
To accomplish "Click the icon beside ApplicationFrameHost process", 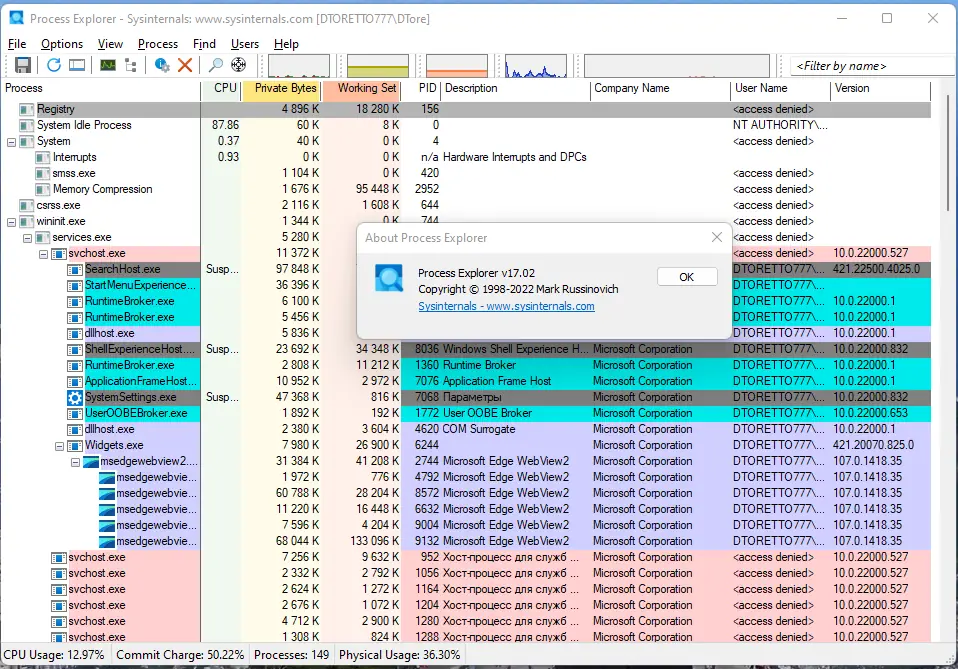I will click(x=75, y=382).
